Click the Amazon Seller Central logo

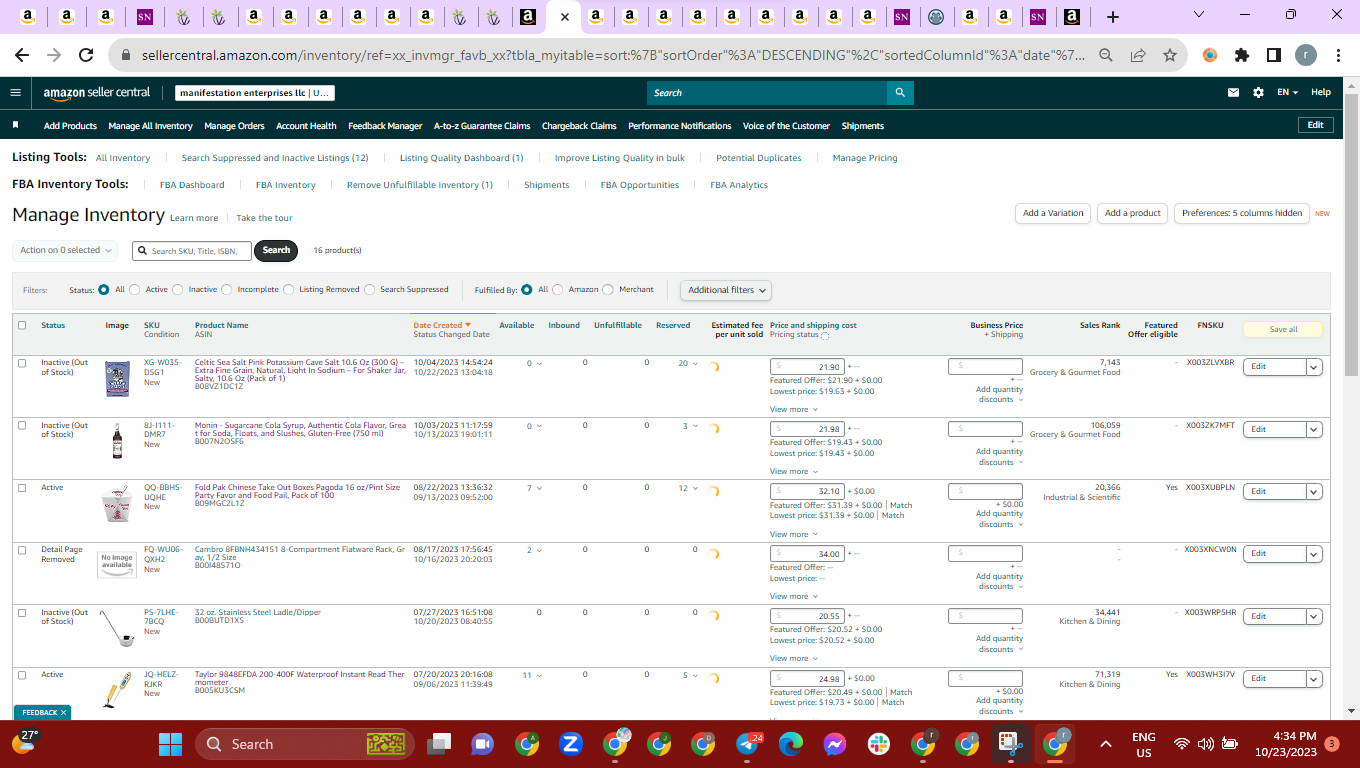tap(97, 93)
